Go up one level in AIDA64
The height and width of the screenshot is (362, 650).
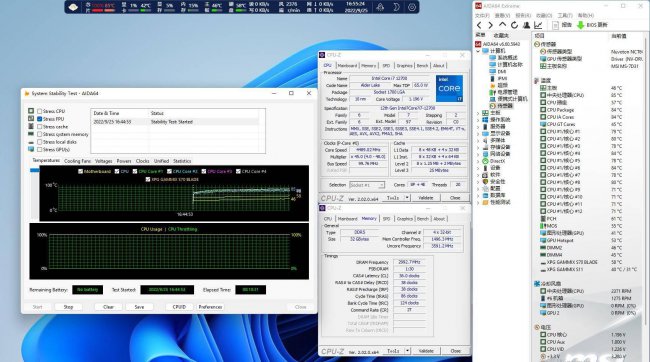[x=502, y=25]
